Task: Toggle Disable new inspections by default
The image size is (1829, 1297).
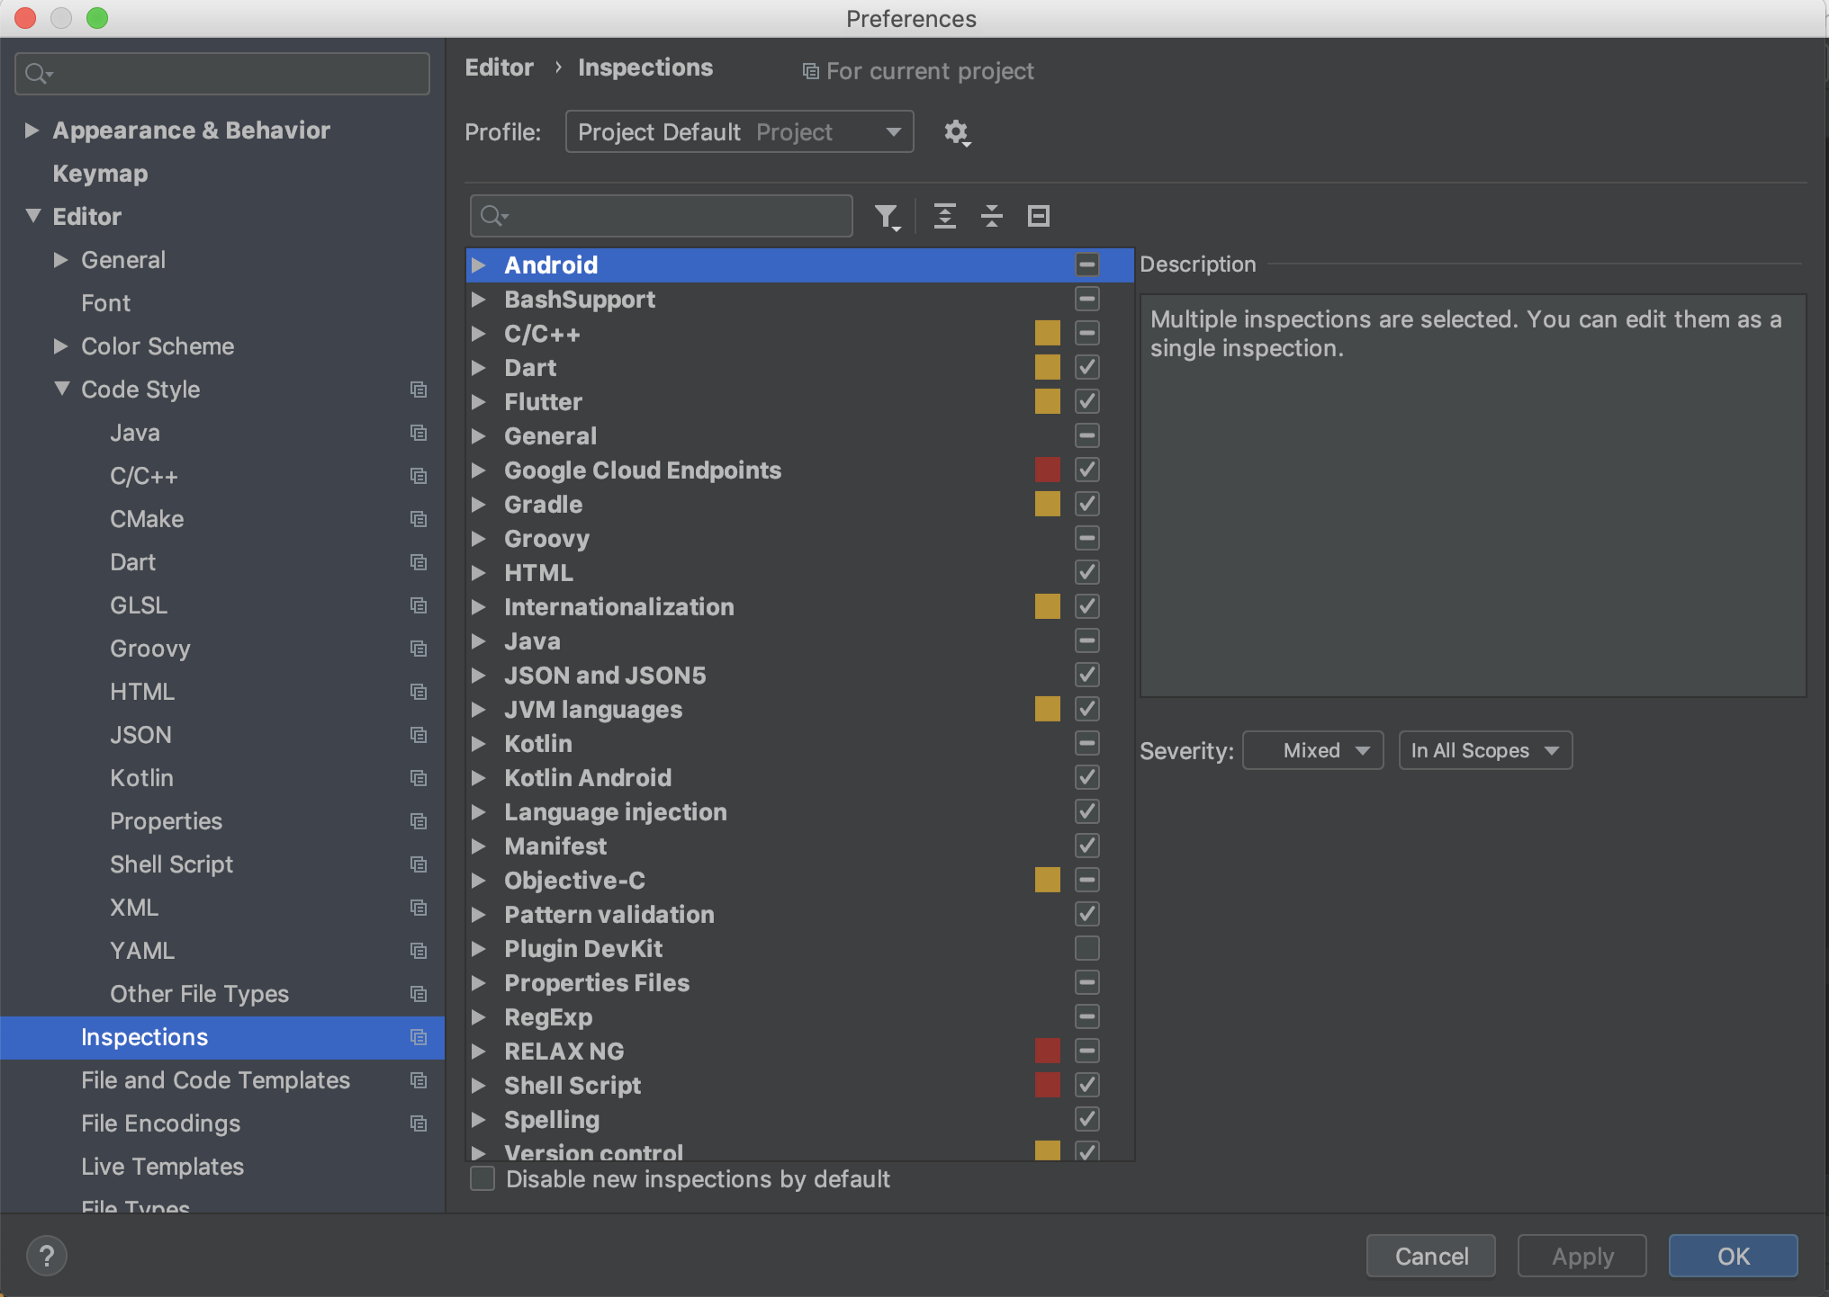Action: tap(483, 1179)
